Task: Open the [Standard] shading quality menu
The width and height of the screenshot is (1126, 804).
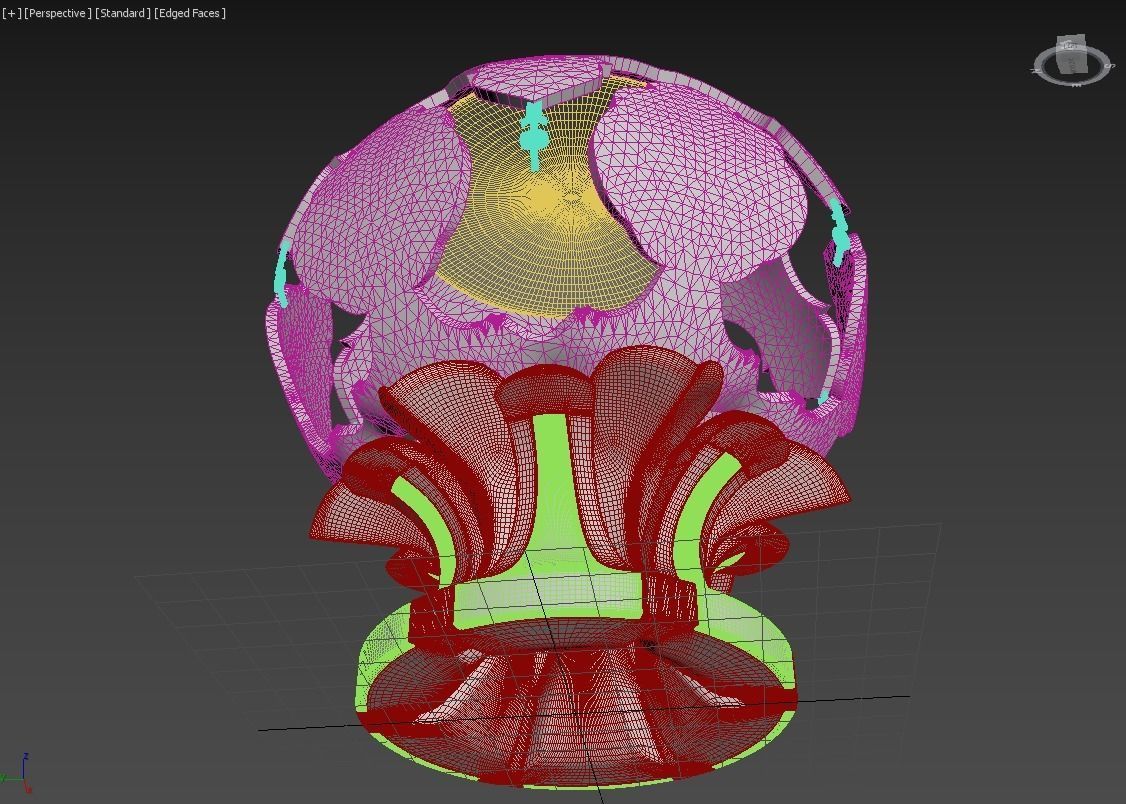Action: (x=123, y=13)
